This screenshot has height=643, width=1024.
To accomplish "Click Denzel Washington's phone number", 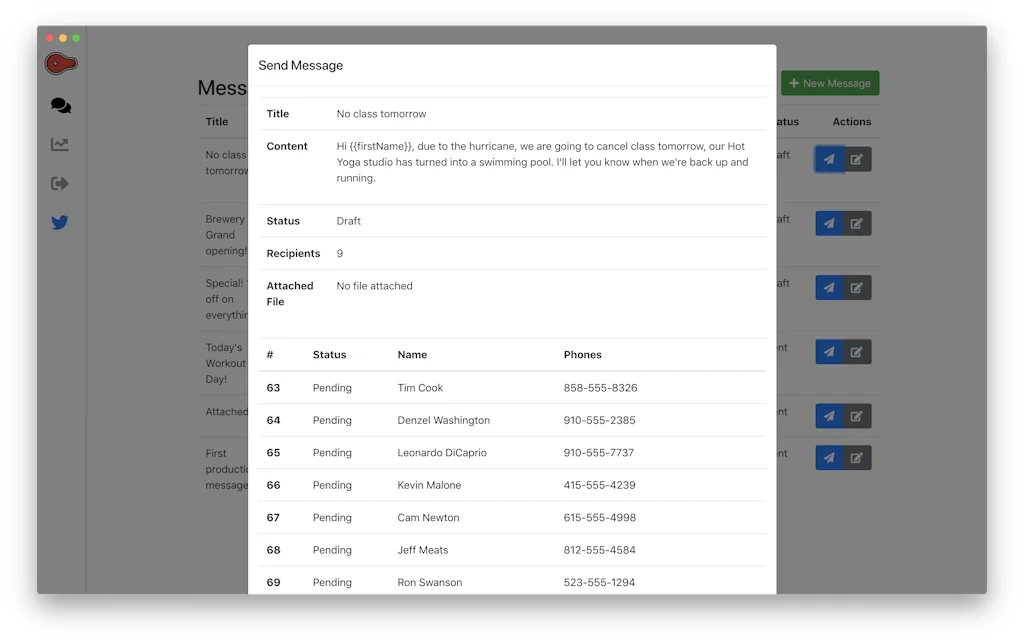I will click(x=599, y=420).
